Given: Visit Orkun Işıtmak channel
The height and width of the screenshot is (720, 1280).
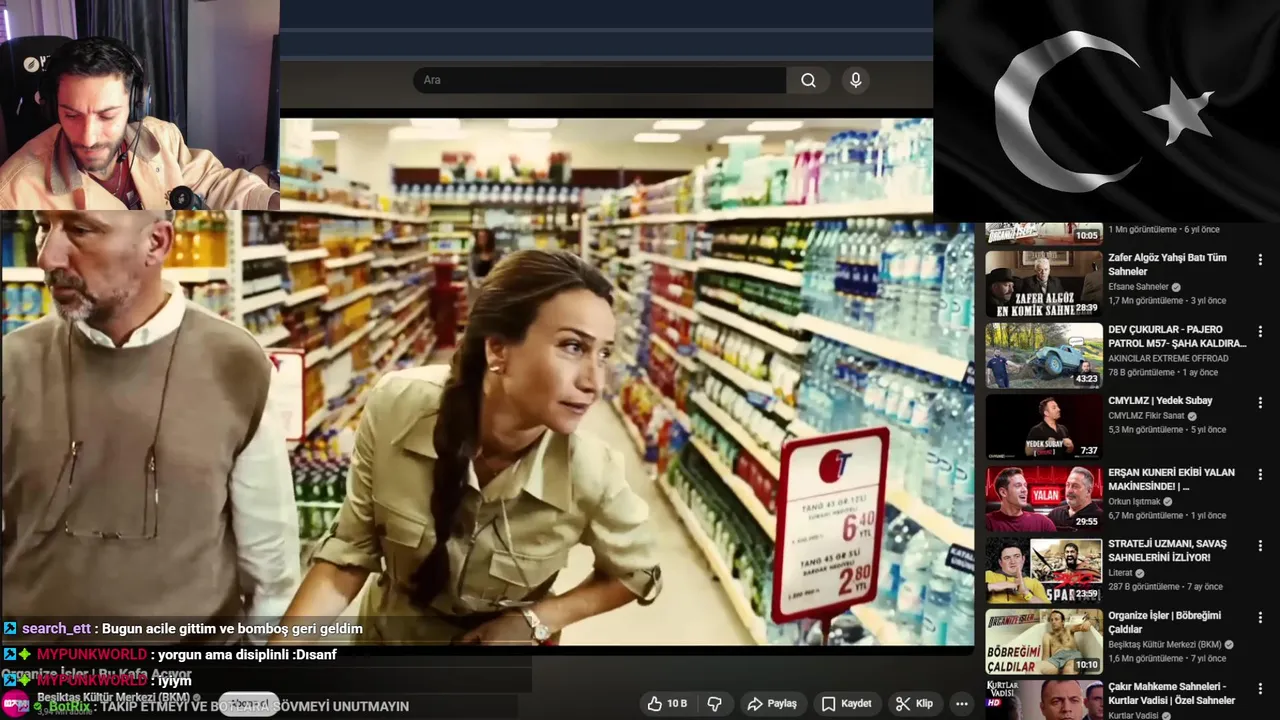Looking at the screenshot, I should (x=1134, y=501).
